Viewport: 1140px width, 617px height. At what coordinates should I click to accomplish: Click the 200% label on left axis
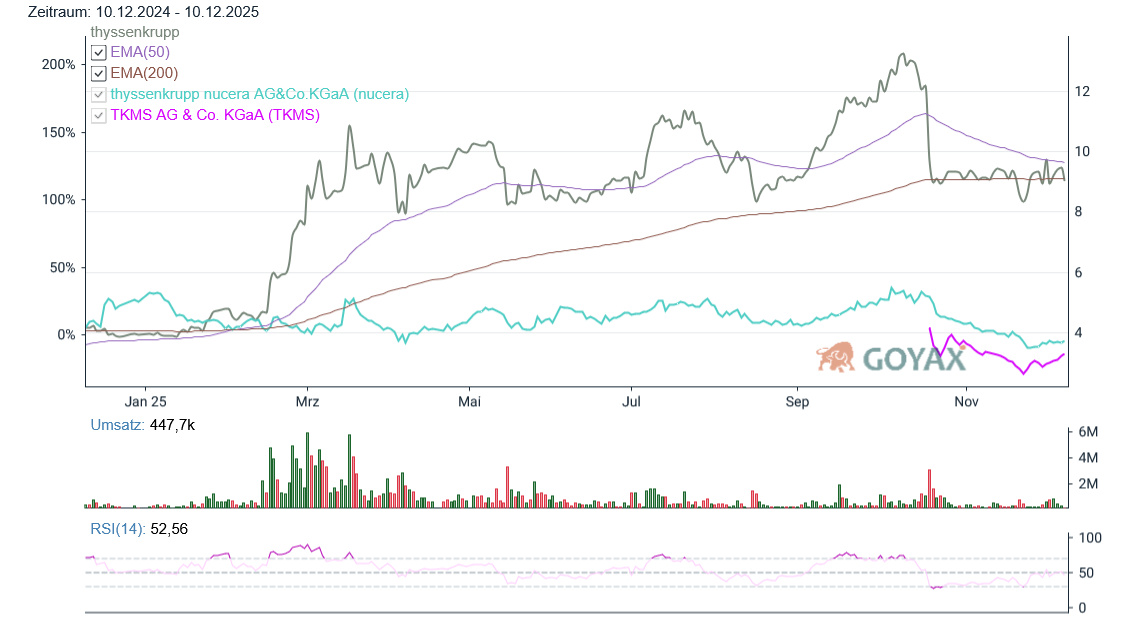pos(58,64)
